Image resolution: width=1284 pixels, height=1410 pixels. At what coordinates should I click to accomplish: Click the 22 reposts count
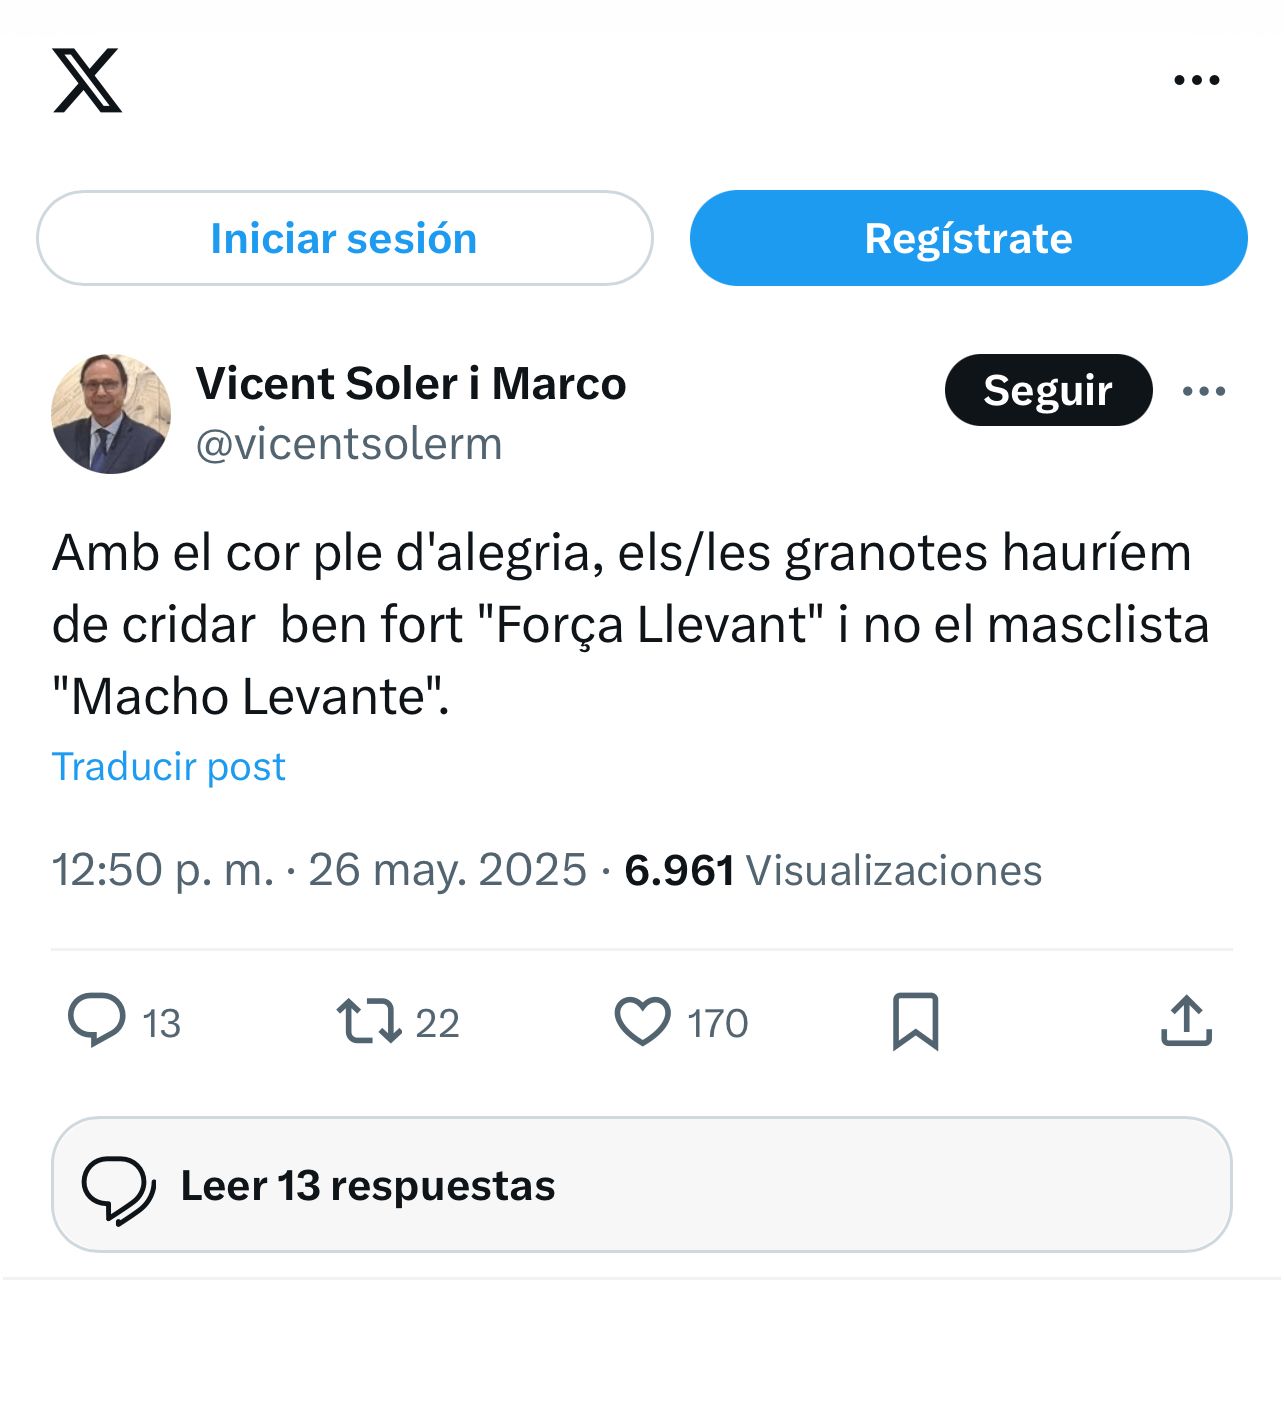pyautogui.click(x=437, y=1023)
